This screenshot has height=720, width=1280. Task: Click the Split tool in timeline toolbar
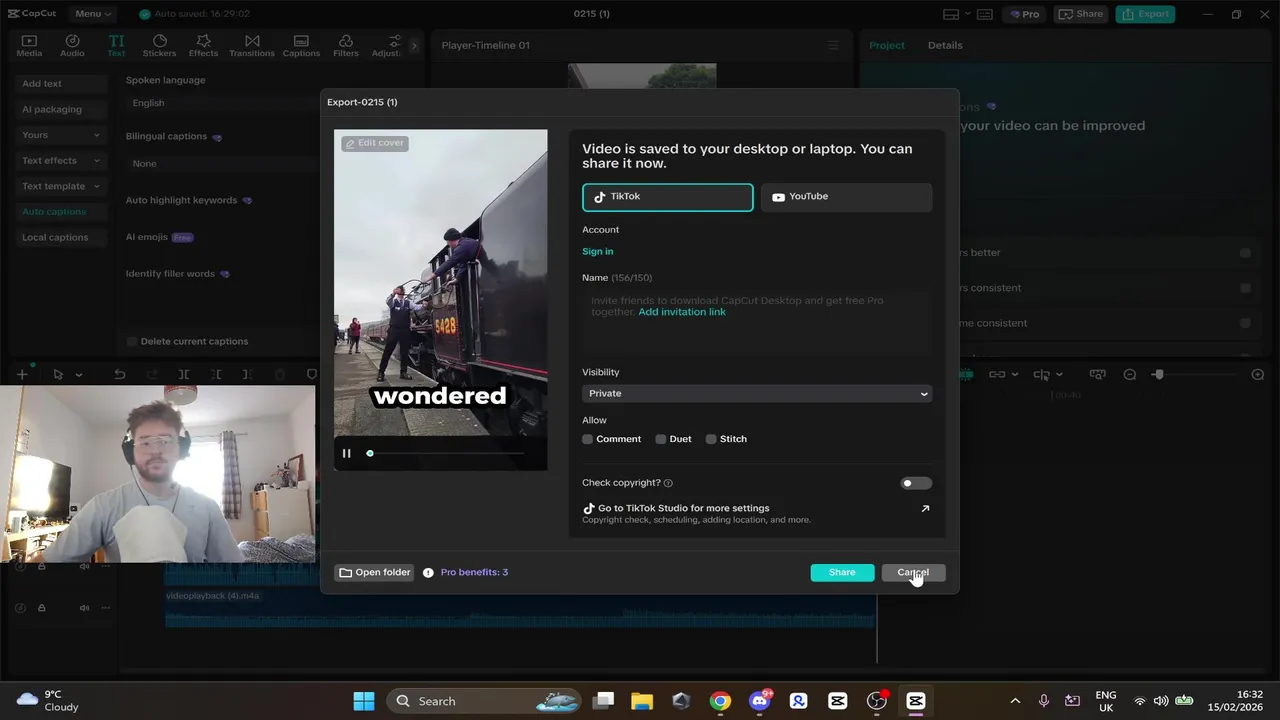click(x=184, y=374)
